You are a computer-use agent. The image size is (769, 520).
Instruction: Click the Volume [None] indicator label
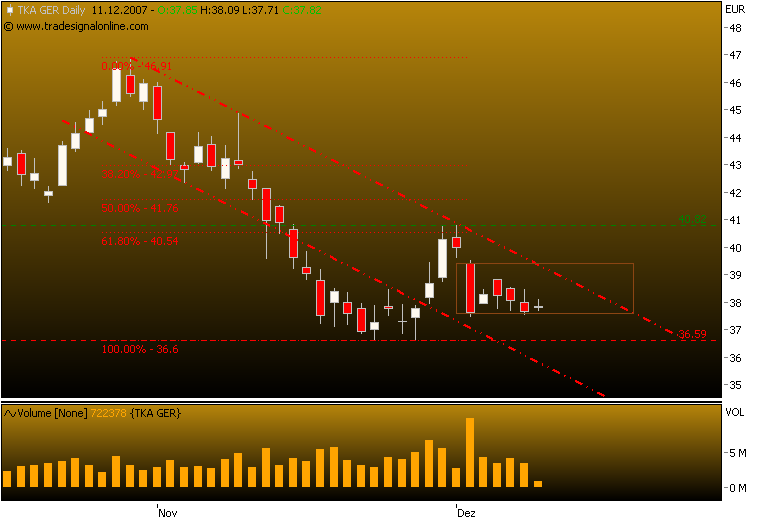click(52, 414)
